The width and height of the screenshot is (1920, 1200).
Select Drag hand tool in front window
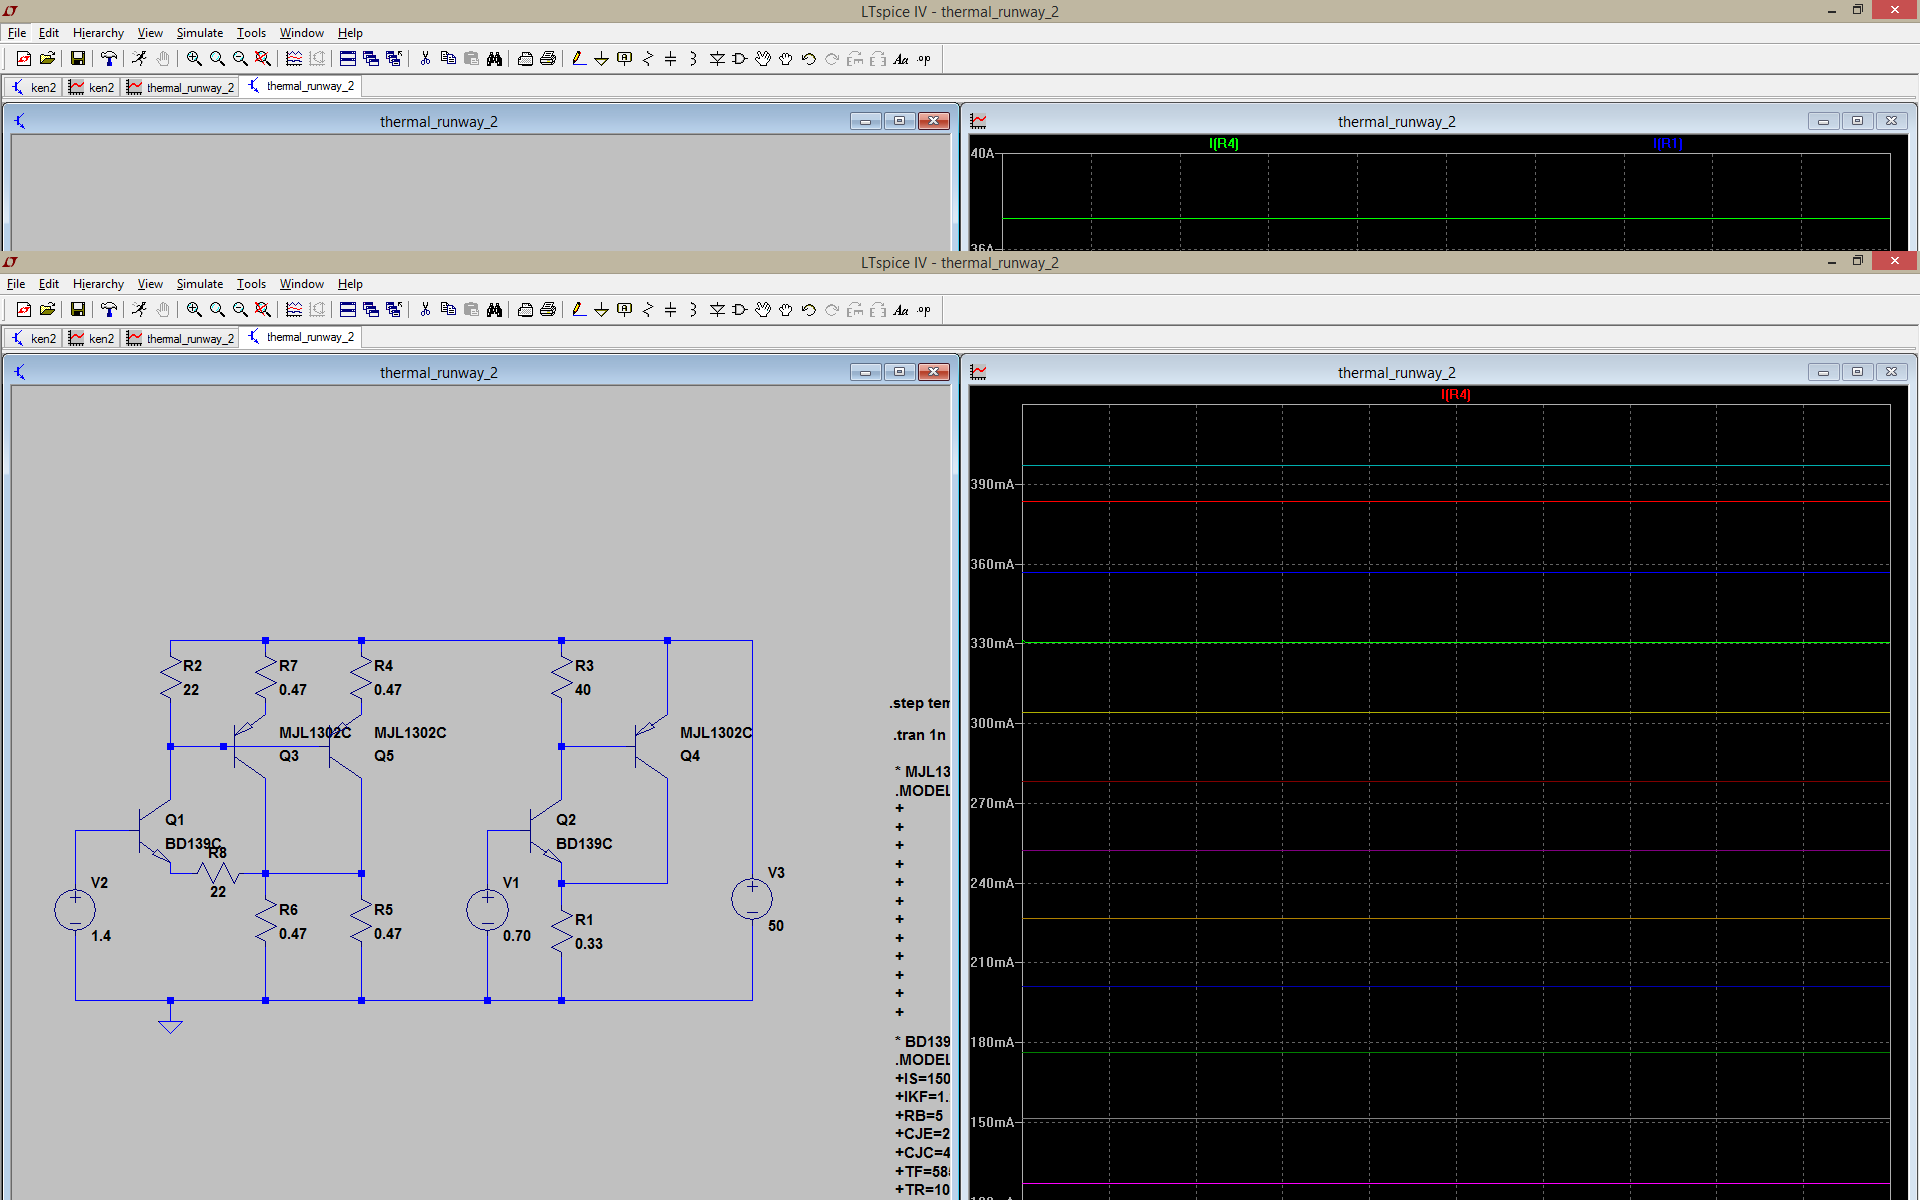click(x=786, y=310)
